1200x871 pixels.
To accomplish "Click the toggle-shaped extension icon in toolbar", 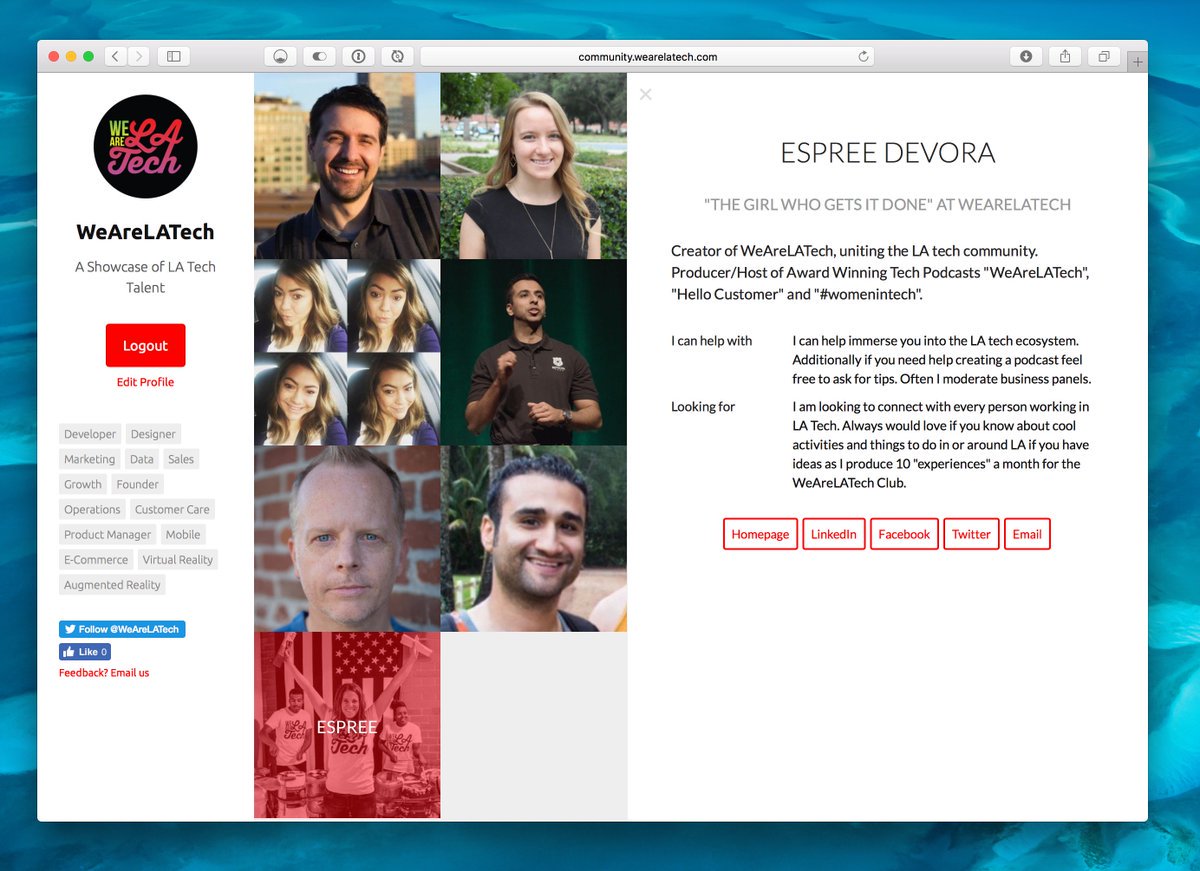I will tap(320, 57).
